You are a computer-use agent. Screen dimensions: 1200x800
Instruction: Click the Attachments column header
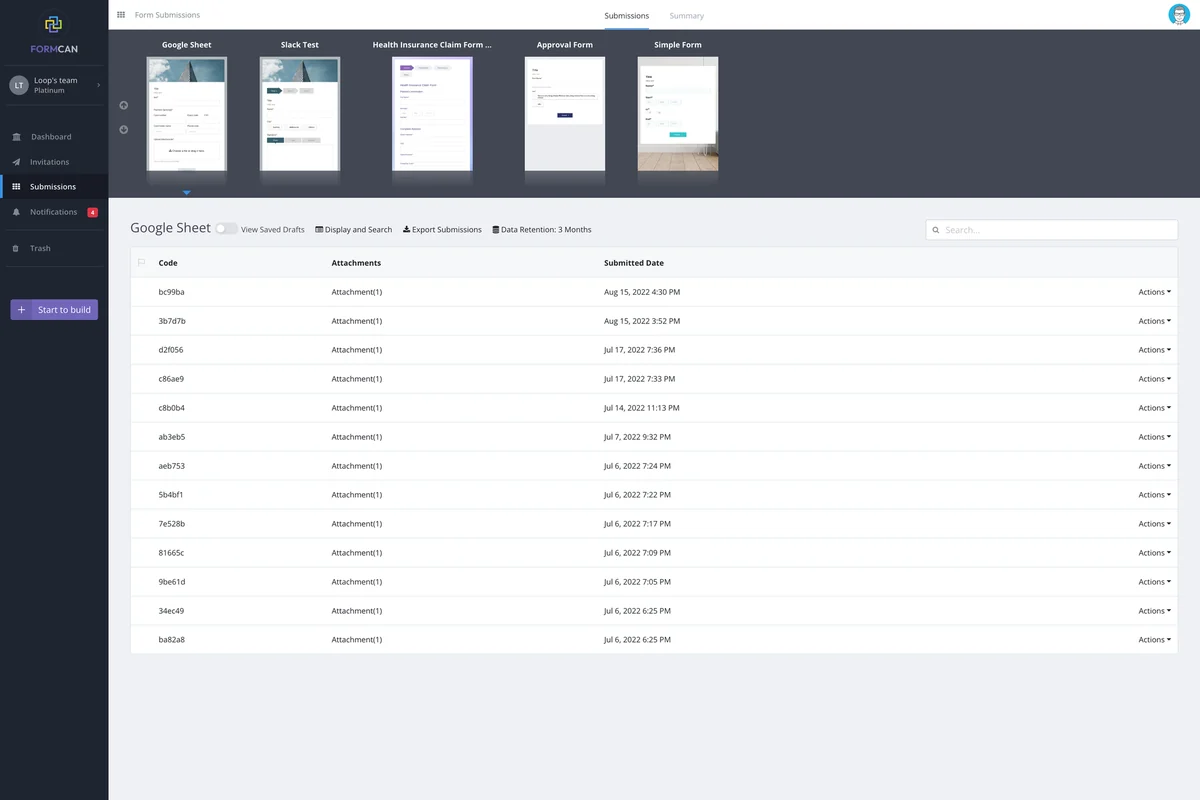356,263
